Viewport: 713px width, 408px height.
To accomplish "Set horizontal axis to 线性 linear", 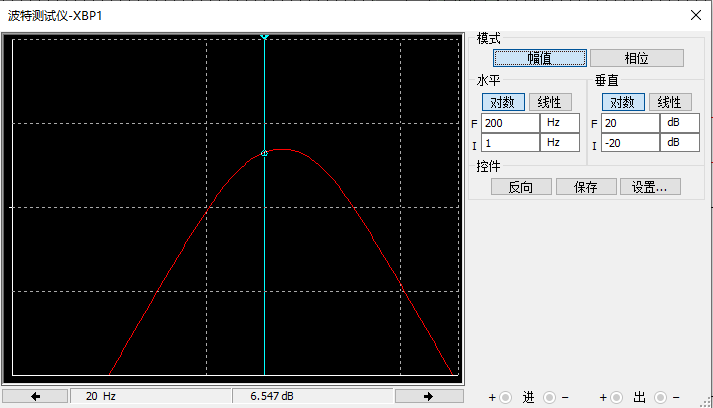I will coord(550,102).
